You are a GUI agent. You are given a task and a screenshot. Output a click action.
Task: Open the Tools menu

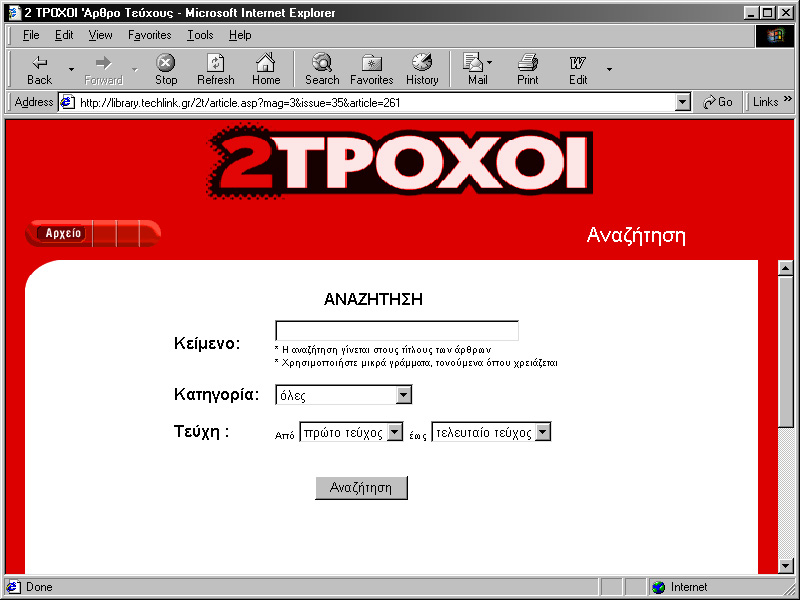(200, 35)
